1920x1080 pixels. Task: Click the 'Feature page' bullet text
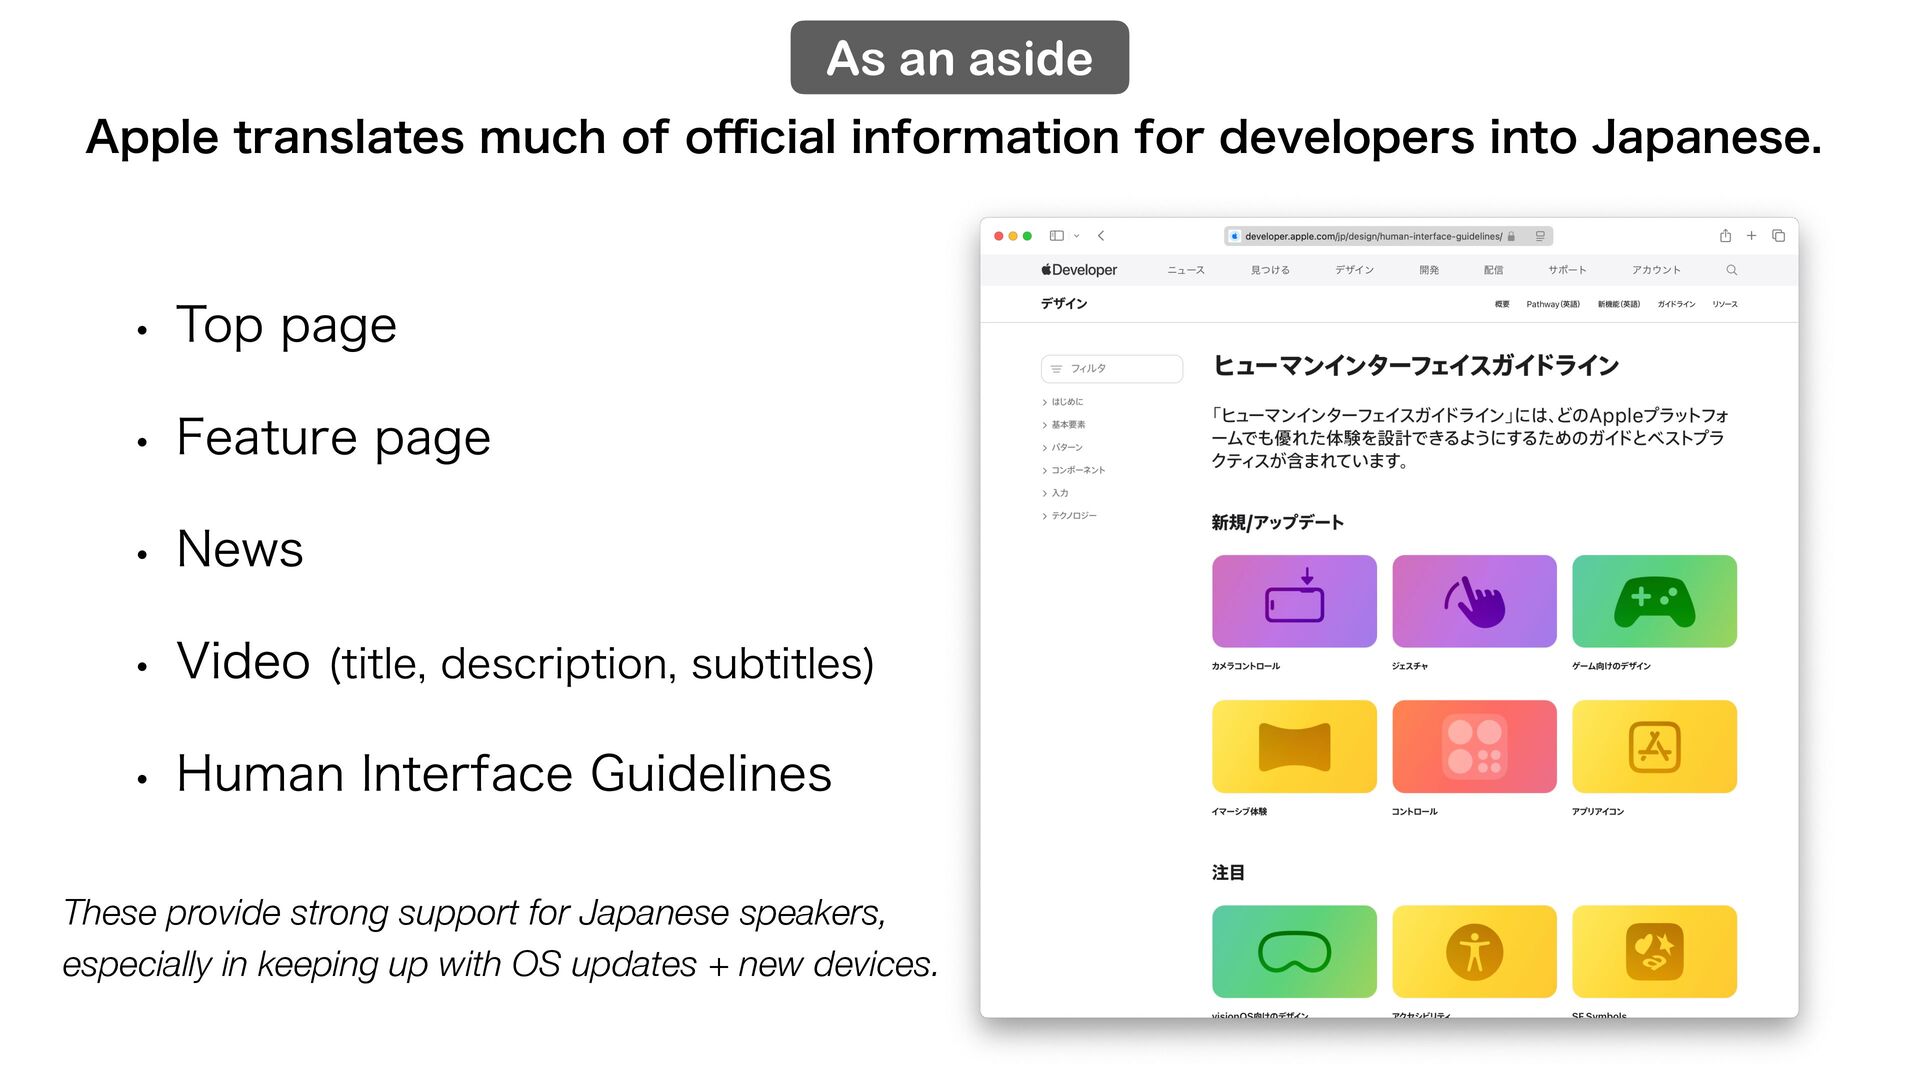point(334,438)
